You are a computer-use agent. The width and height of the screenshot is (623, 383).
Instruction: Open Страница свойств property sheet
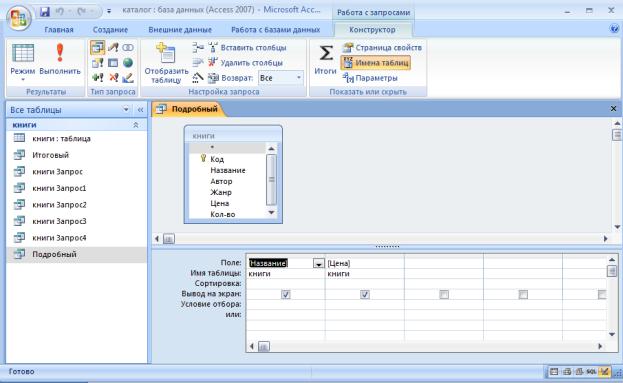pos(382,48)
